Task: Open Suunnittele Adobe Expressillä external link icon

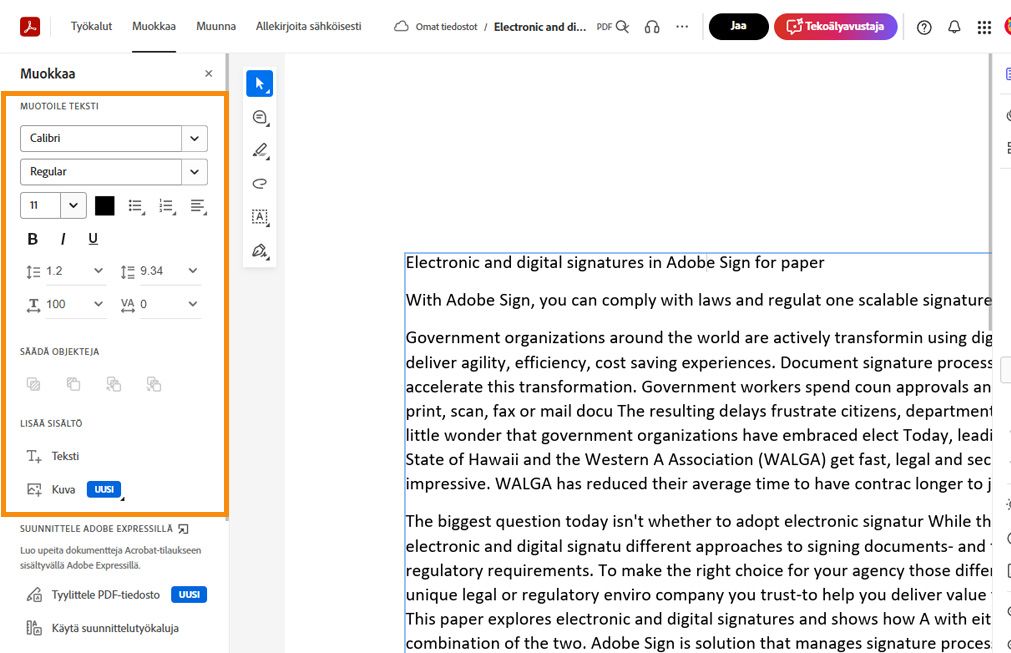Action: [184, 529]
